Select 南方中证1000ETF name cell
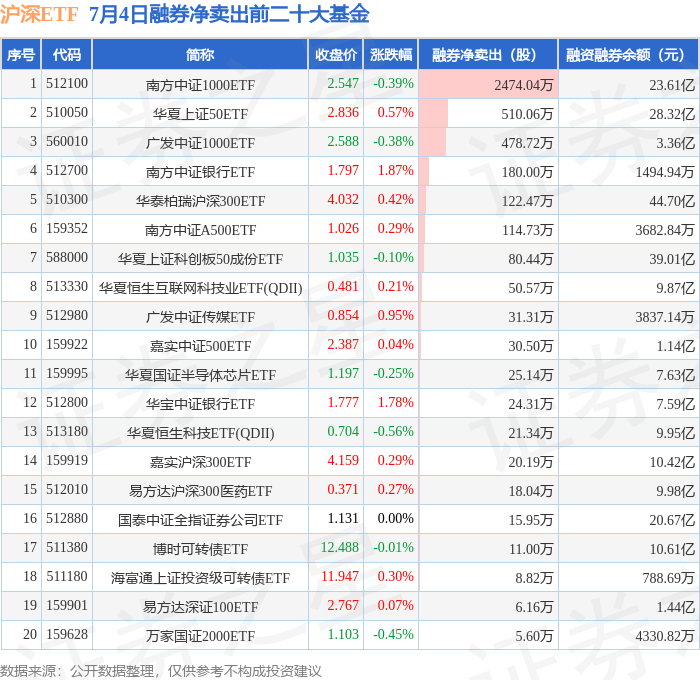700x680 pixels. 200,85
